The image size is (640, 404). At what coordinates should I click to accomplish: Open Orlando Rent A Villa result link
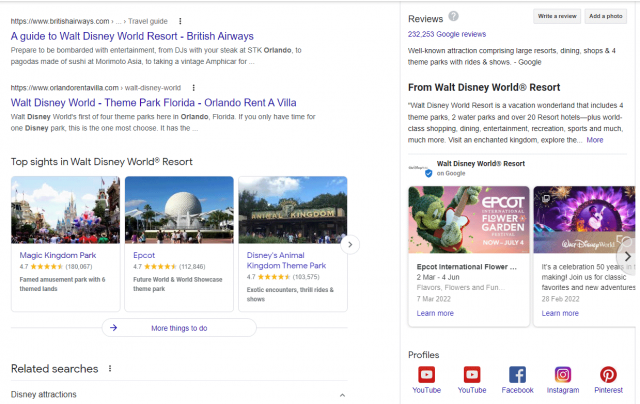155,101
